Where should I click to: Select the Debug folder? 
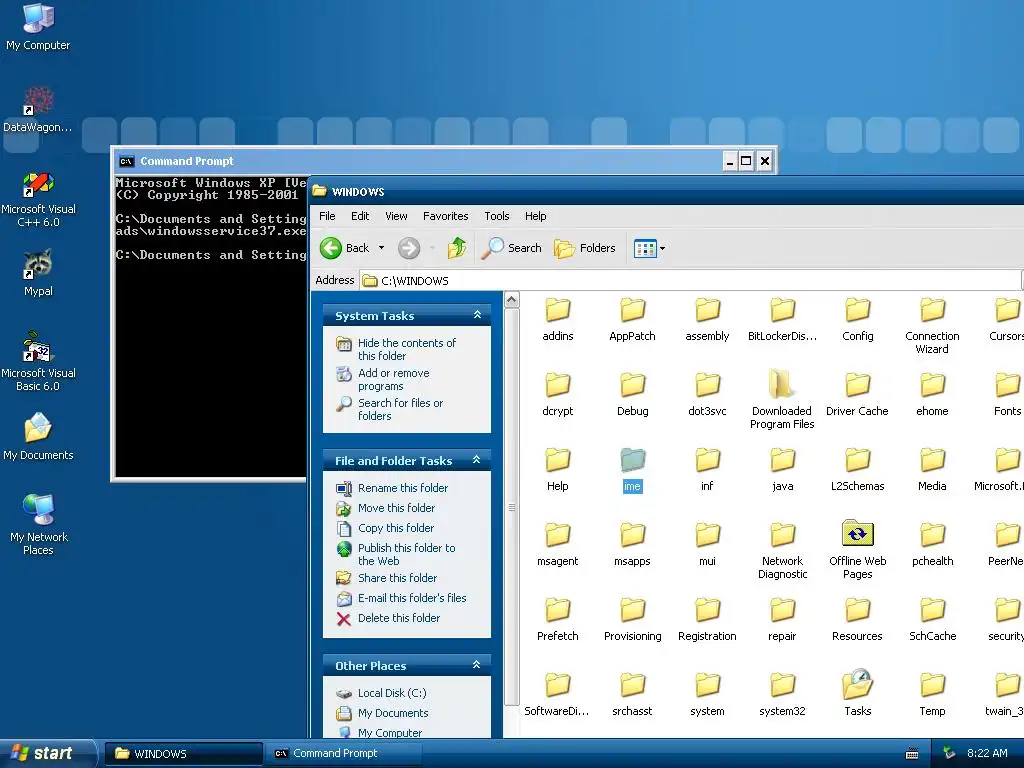click(633, 394)
